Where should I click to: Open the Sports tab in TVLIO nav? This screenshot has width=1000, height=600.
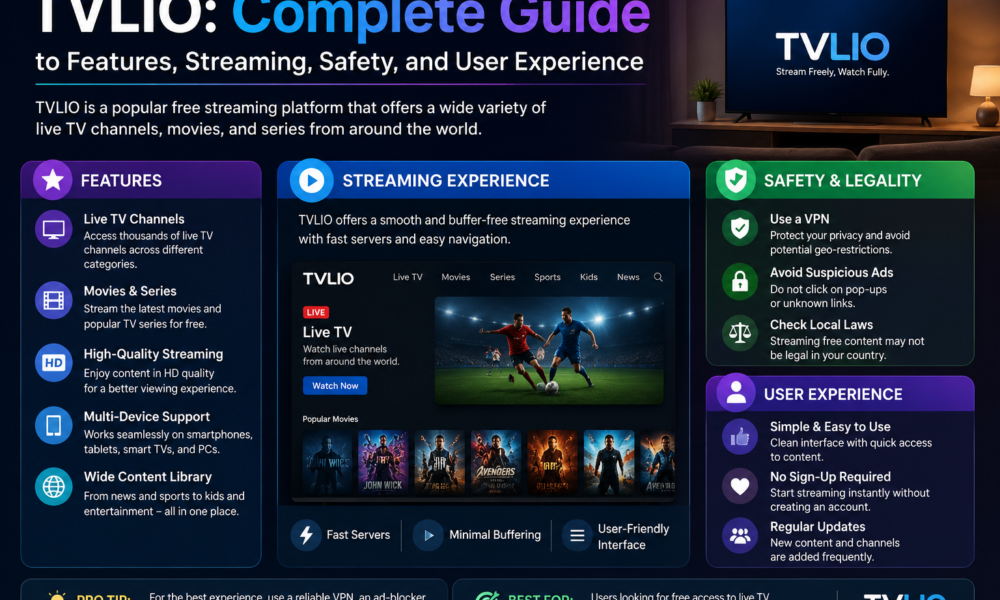click(x=547, y=277)
